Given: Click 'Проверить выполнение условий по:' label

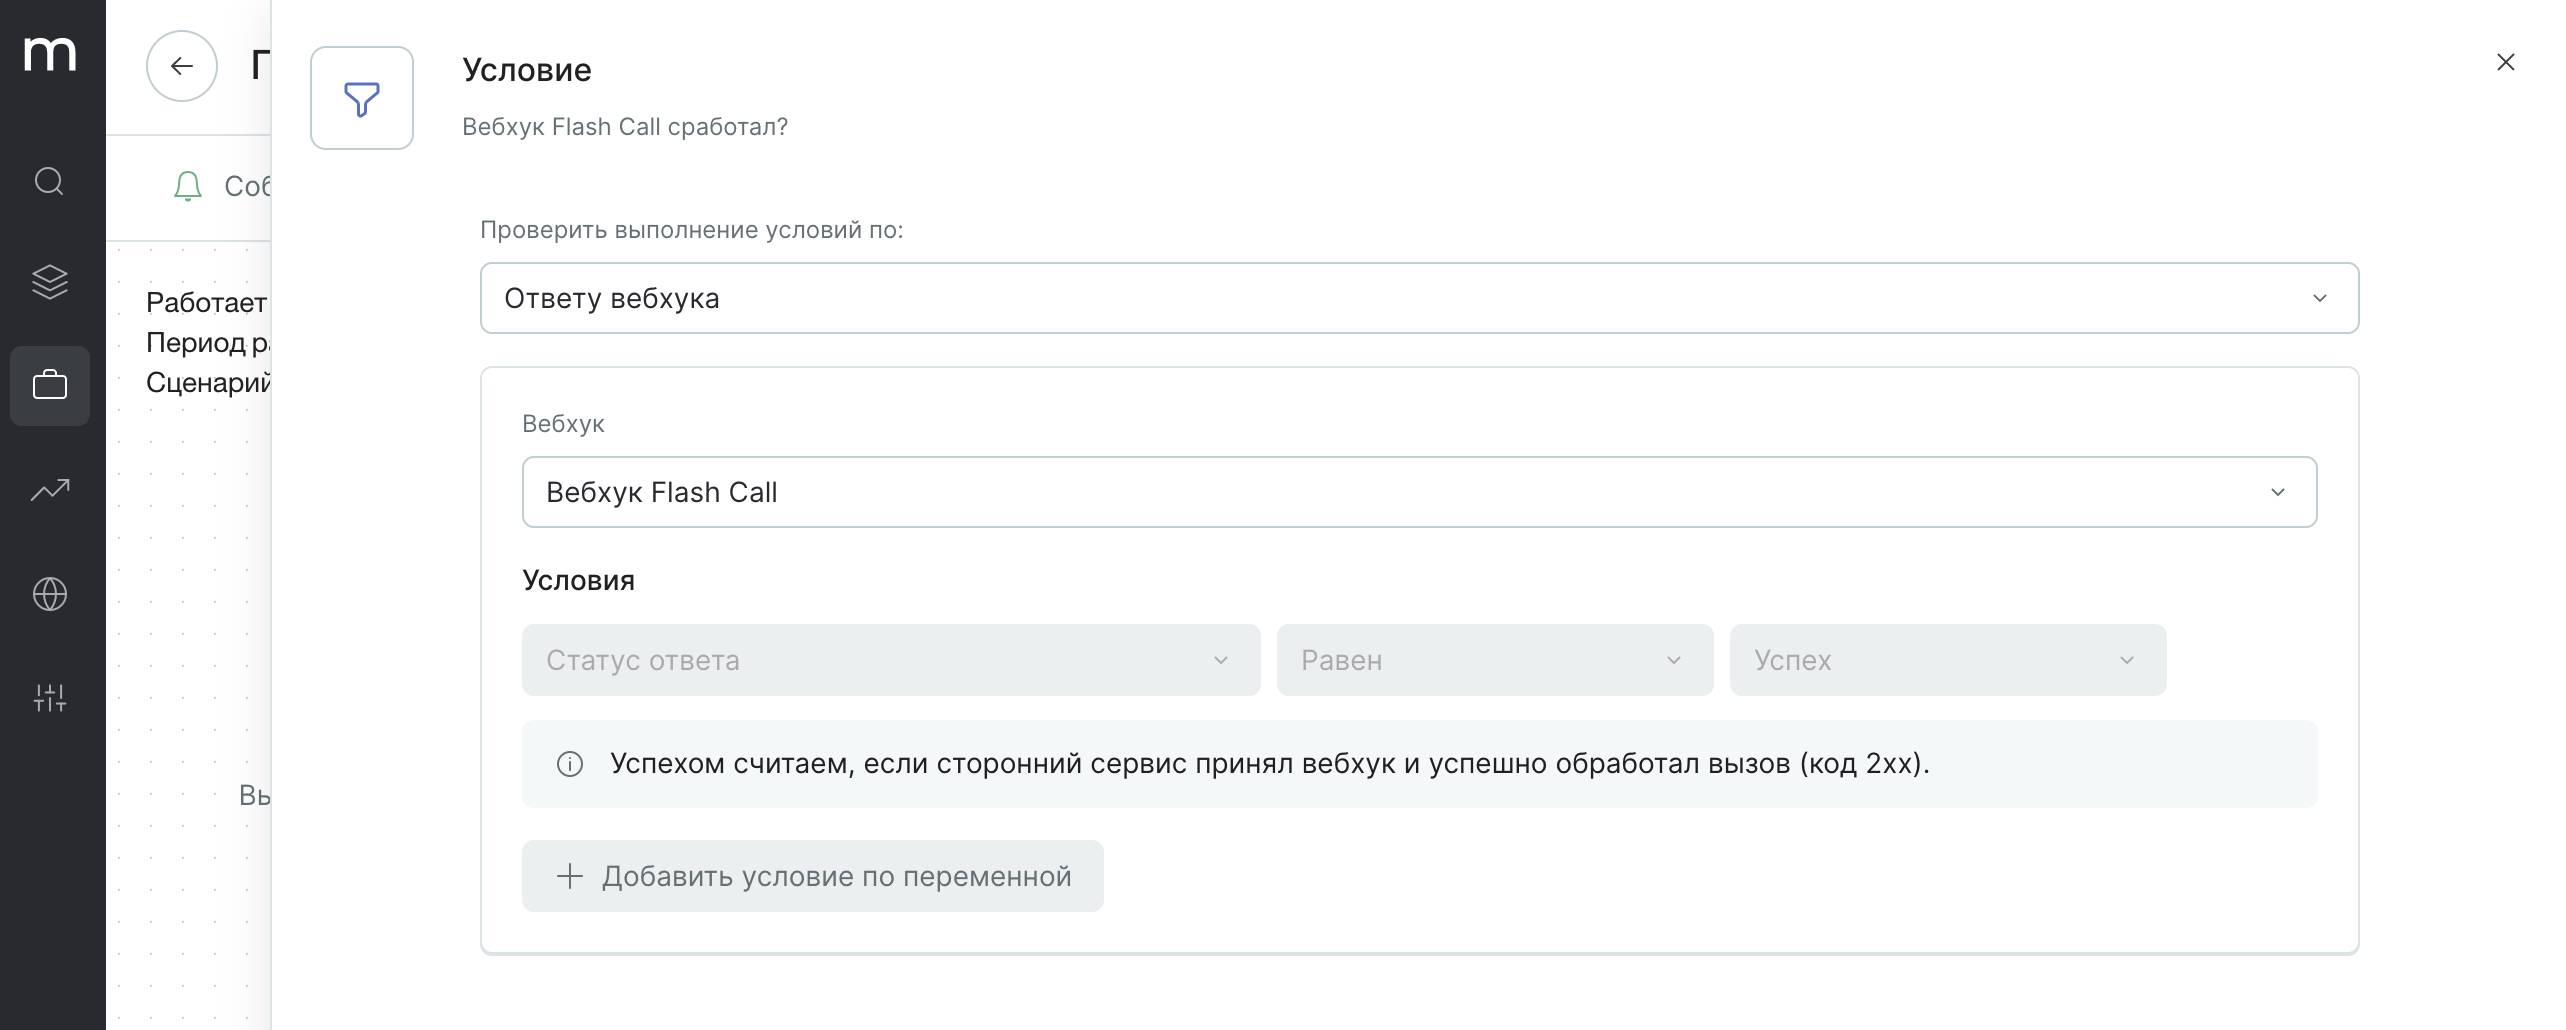Looking at the screenshot, I should [x=692, y=230].
